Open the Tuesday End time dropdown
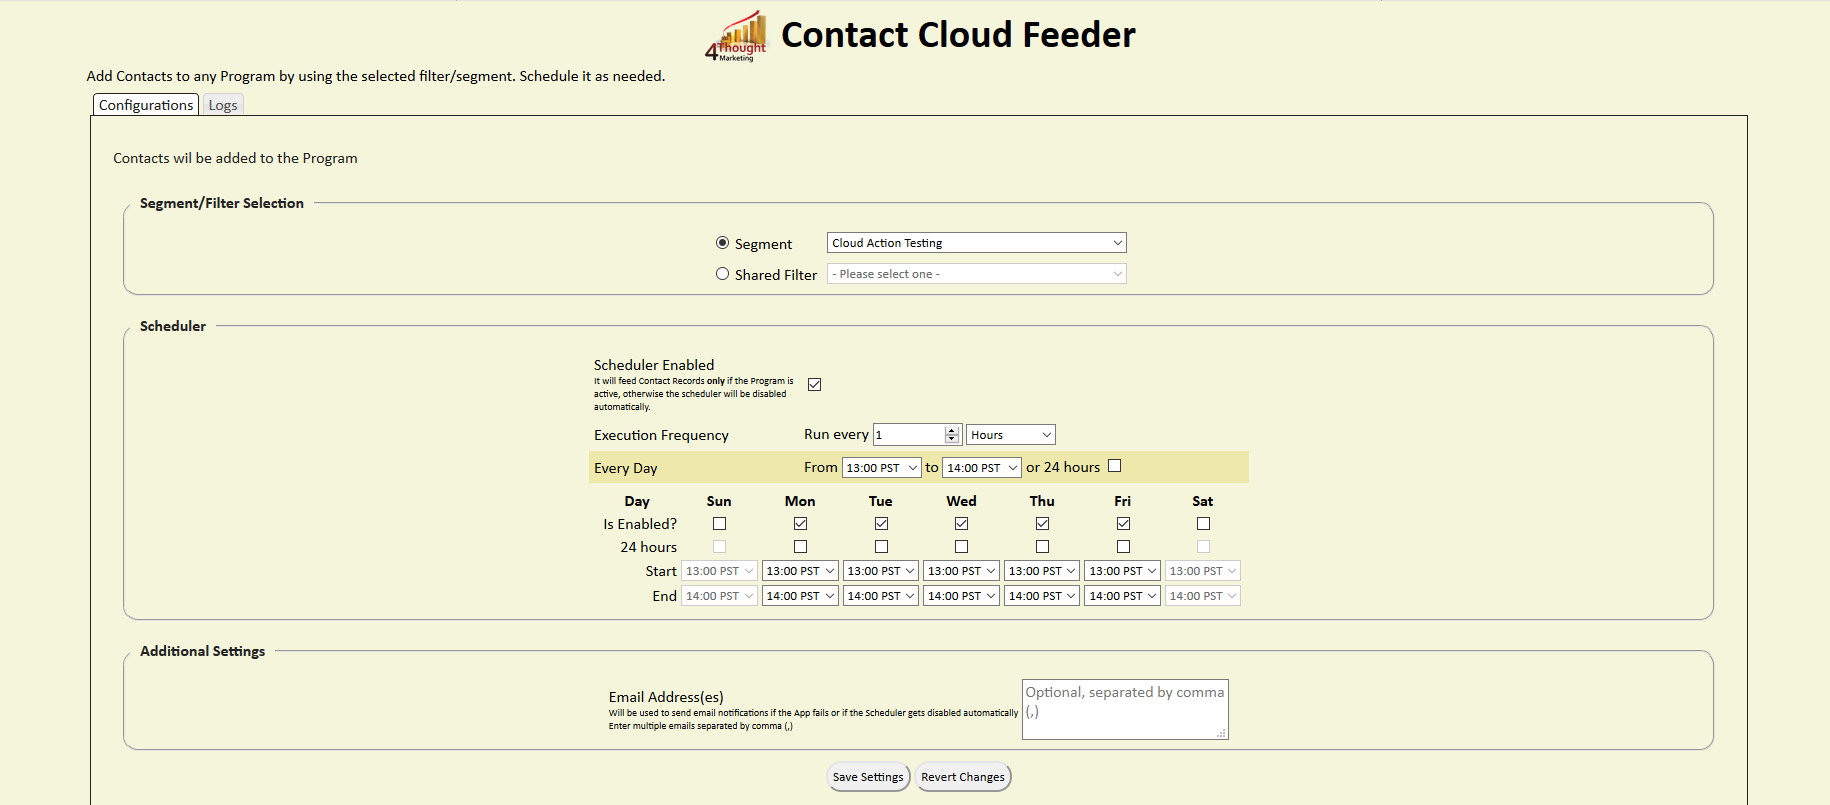The height and width of the screenshot is (805, 1830). coord(881,596)
